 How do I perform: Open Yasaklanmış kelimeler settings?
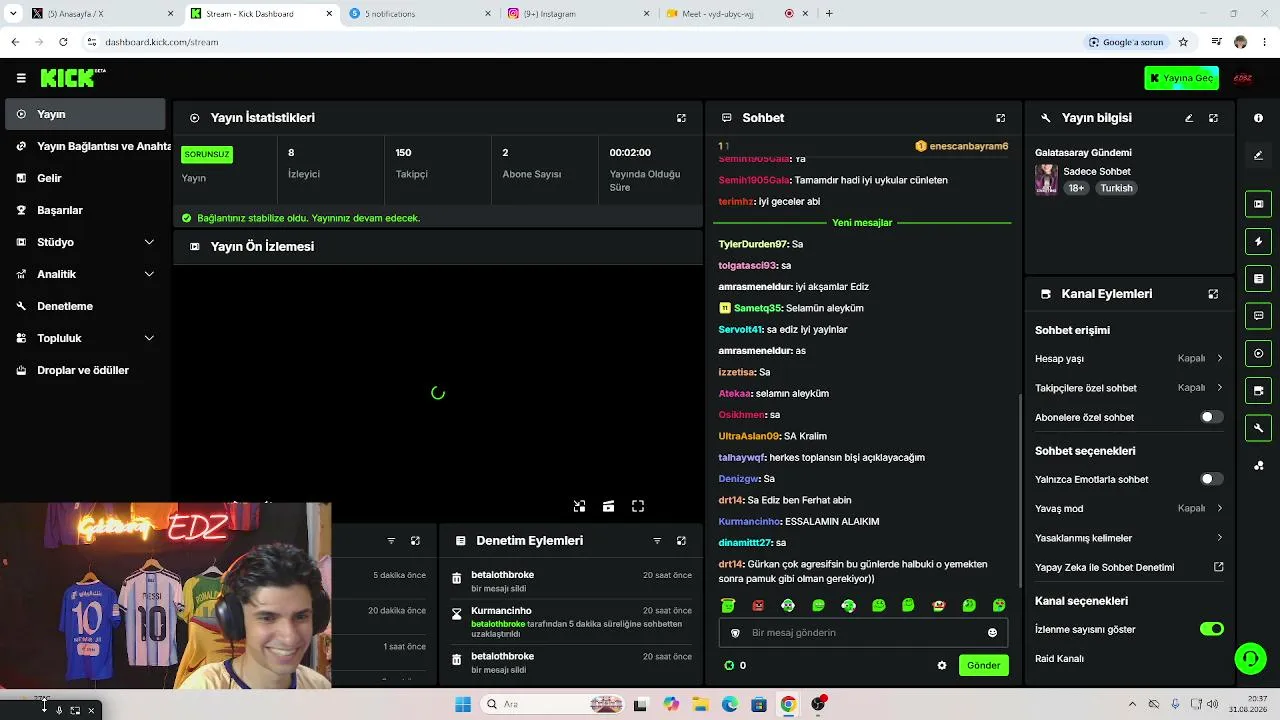coord(1129,538)
